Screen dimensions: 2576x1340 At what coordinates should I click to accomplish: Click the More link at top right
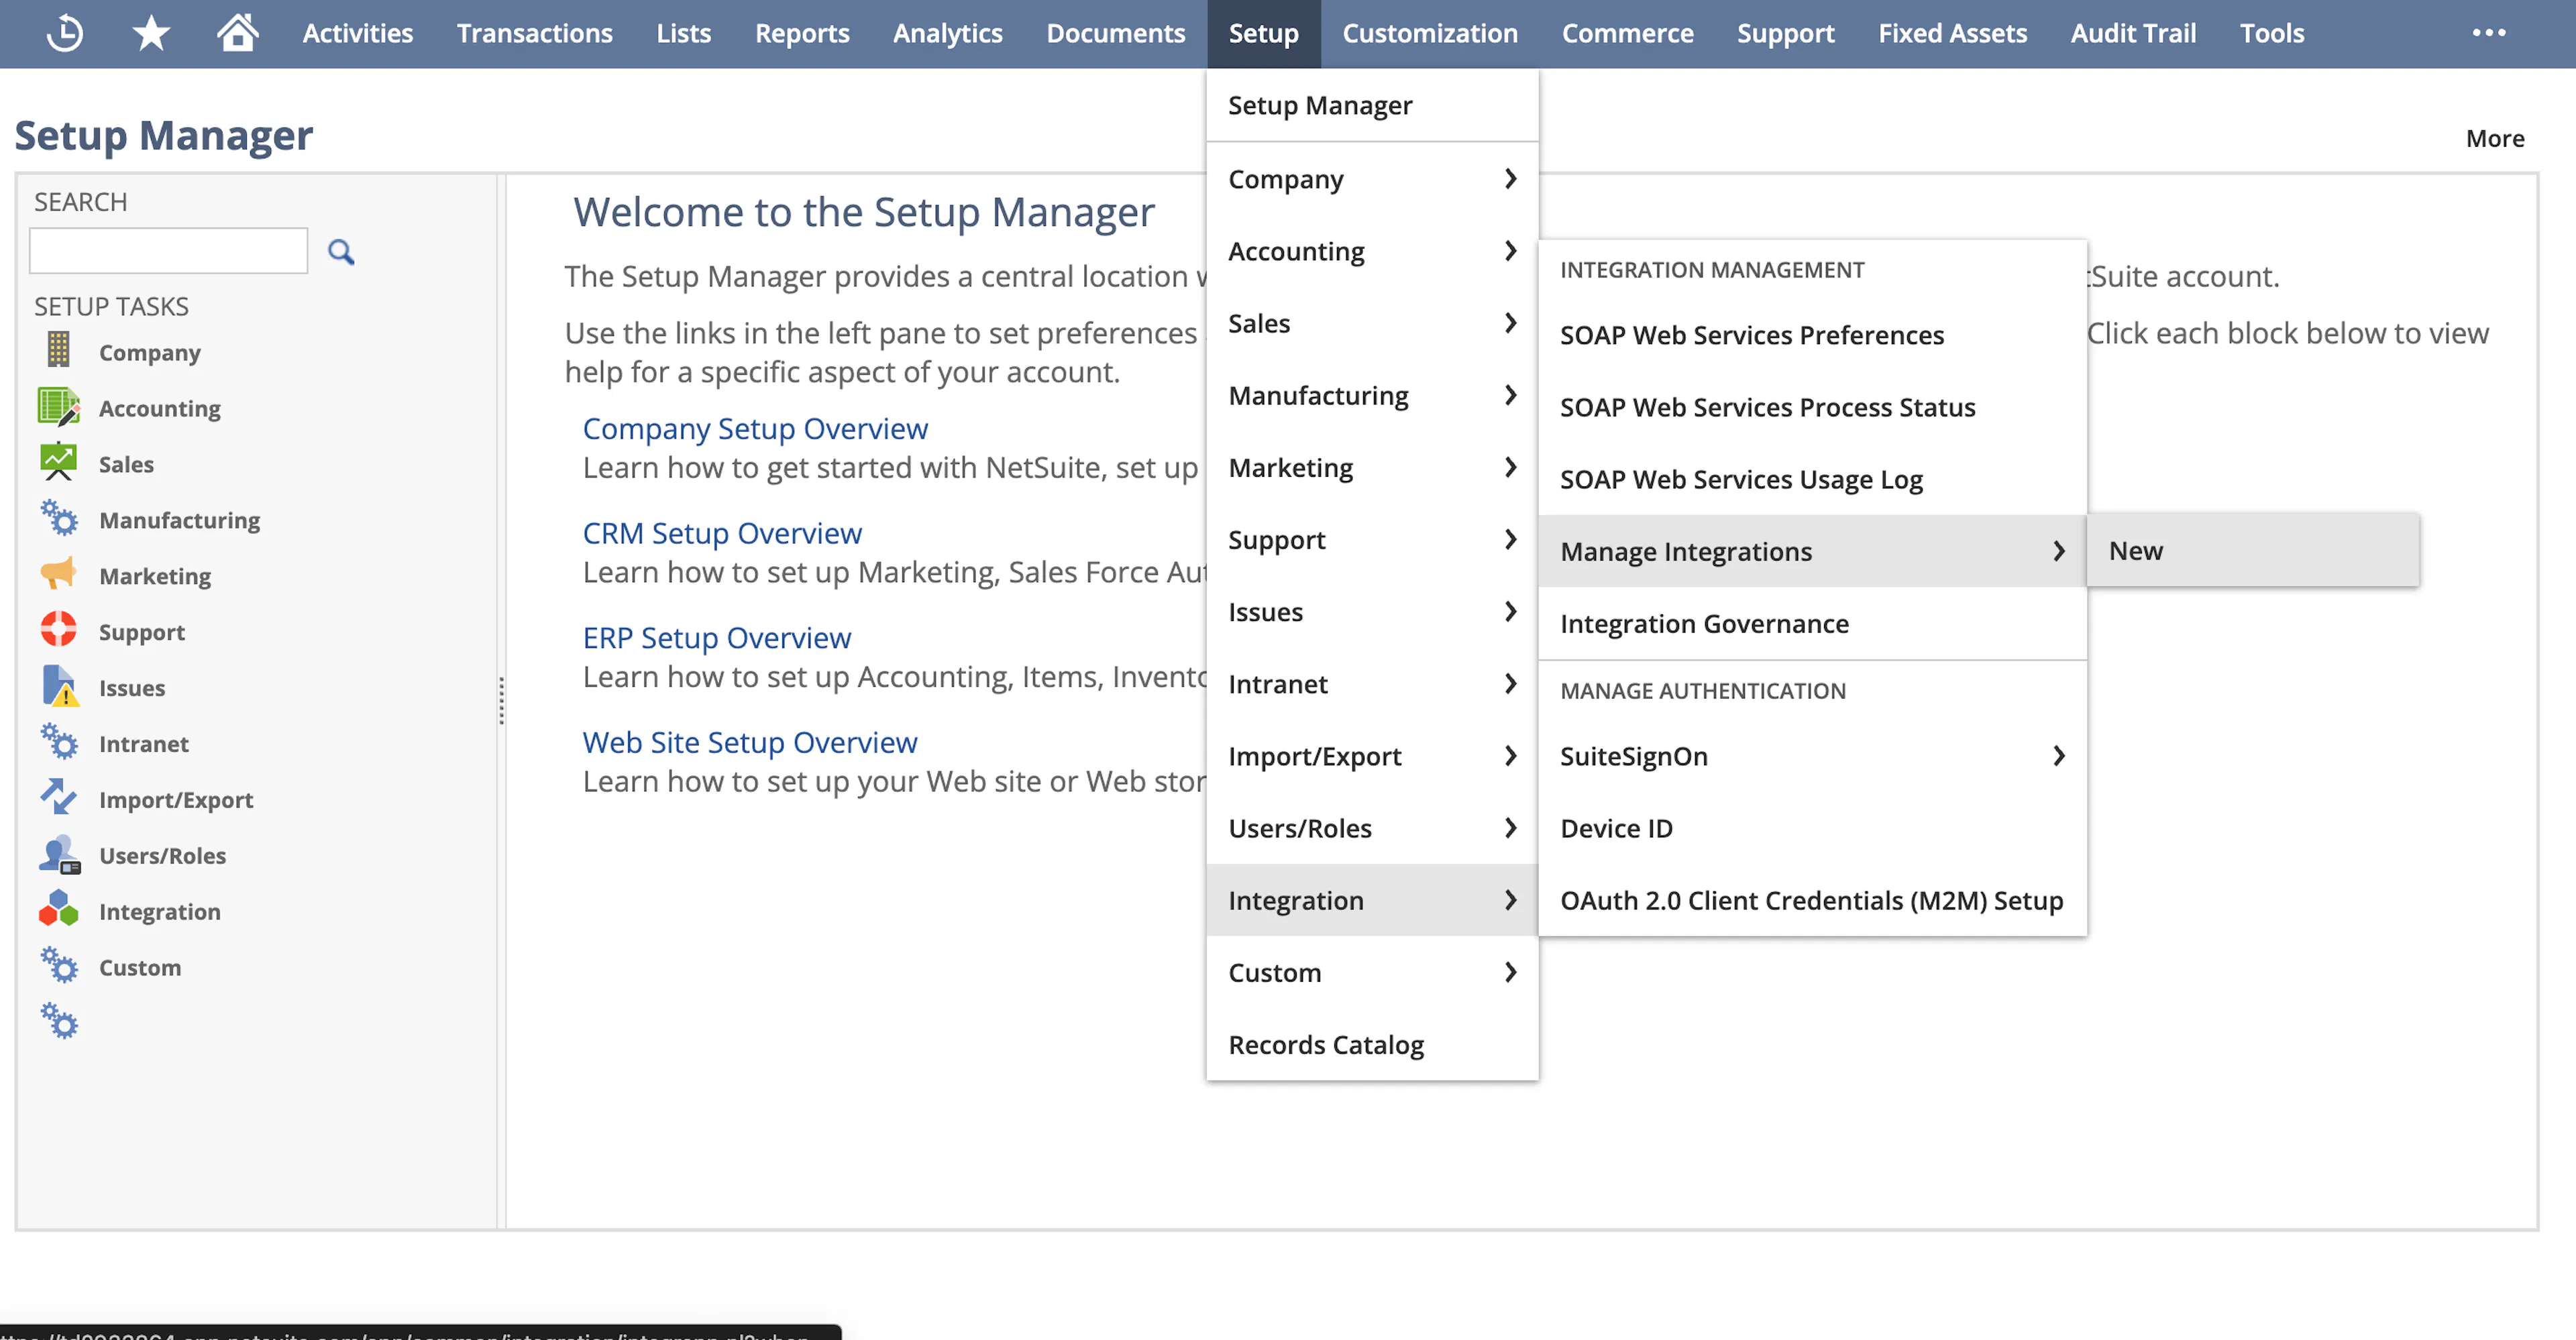(2494, 138)
